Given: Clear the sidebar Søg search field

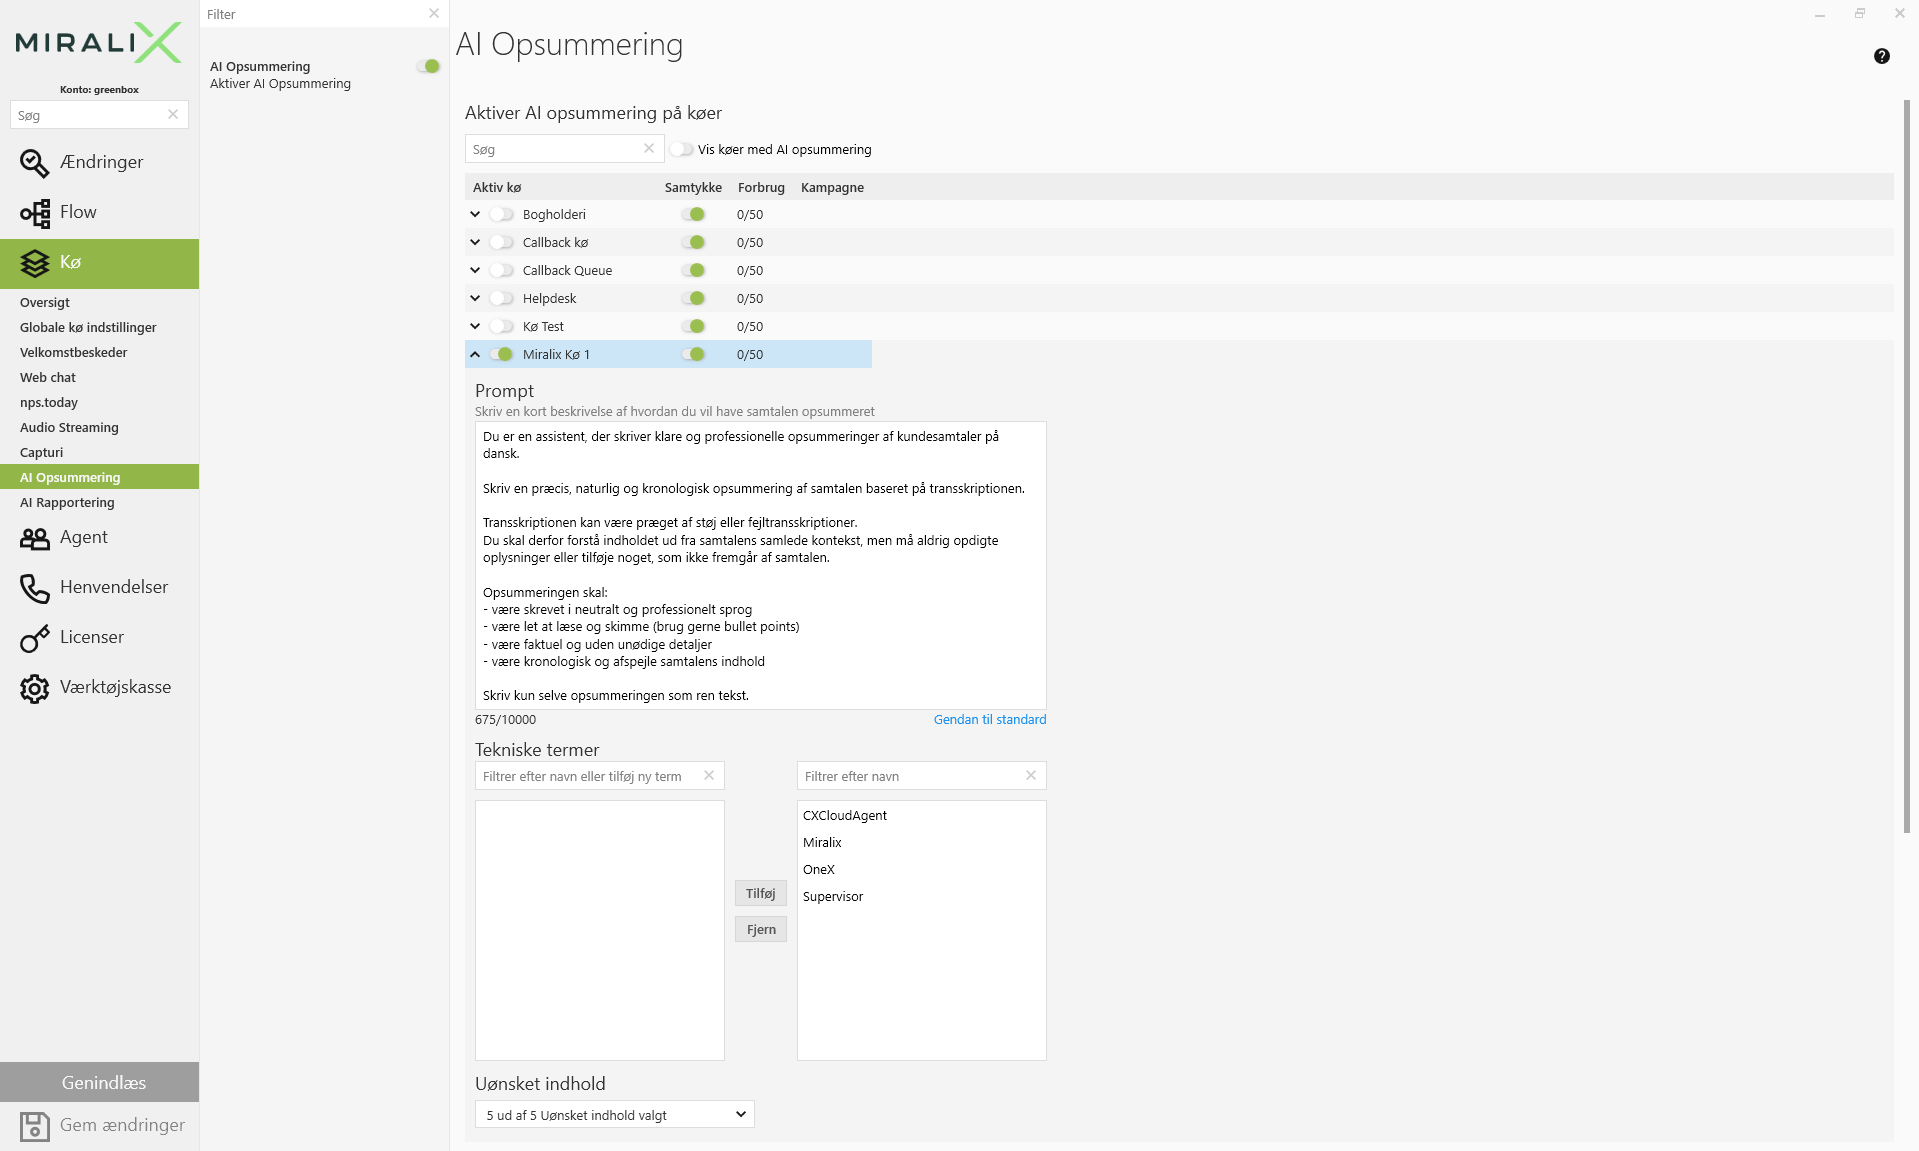Looking at the screenshot, I should (173, 114).
